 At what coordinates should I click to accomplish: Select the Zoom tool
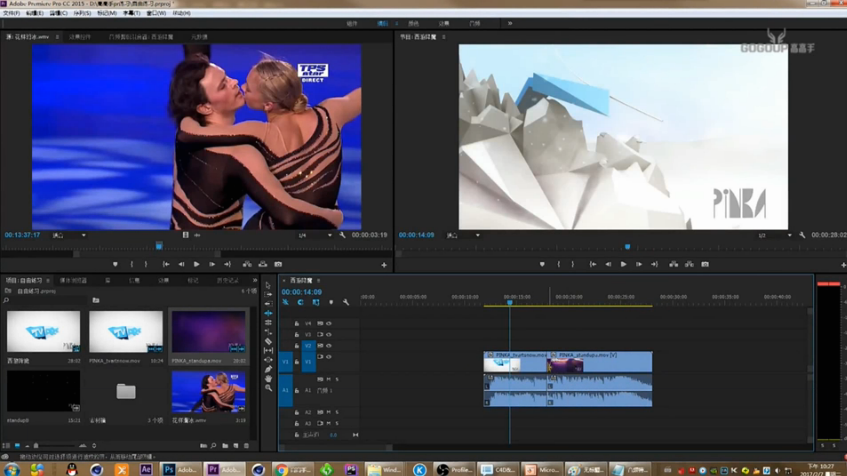point(268,388)
